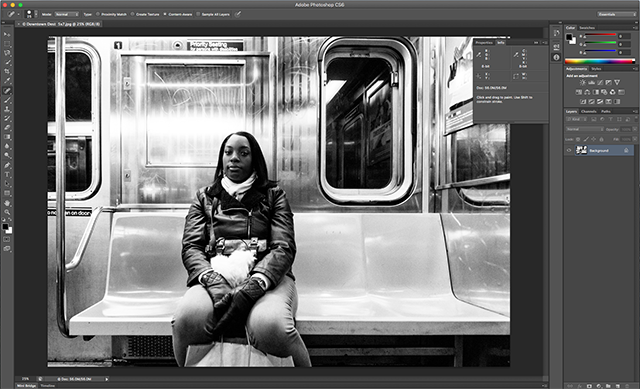Switch to the Channels tab
This screenshot has width=640, height=389.
tap(589, 111)
